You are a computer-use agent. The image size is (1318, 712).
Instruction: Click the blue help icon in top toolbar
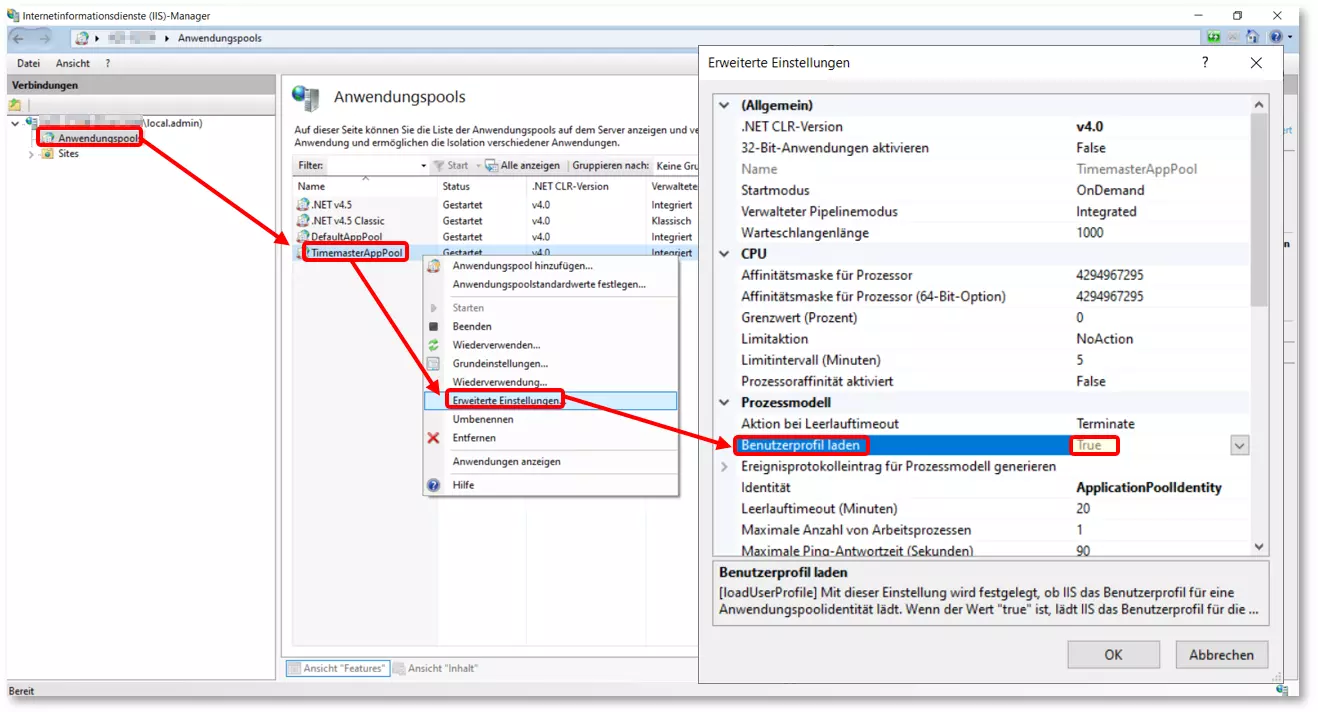point(1276,38)
